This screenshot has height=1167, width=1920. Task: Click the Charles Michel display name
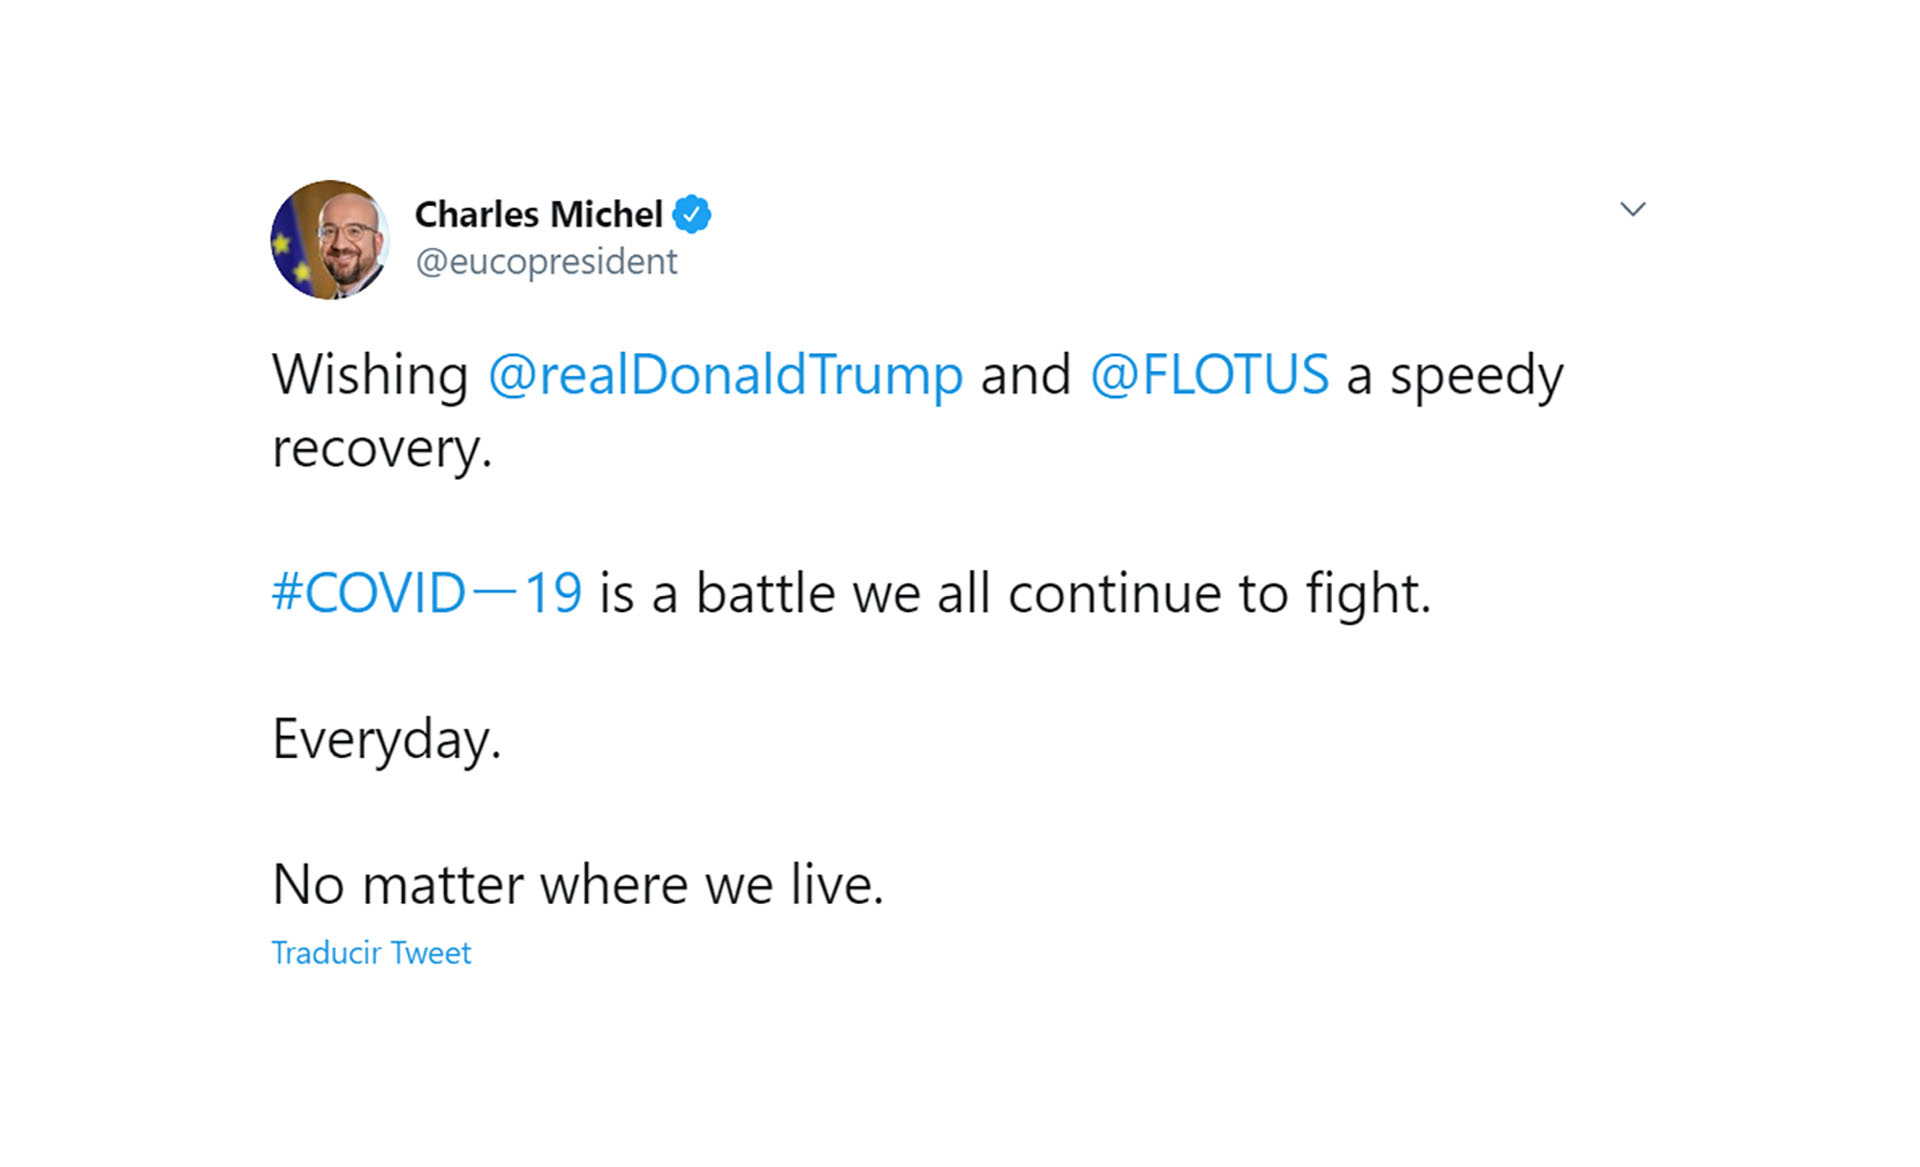(x=538, y=214)
